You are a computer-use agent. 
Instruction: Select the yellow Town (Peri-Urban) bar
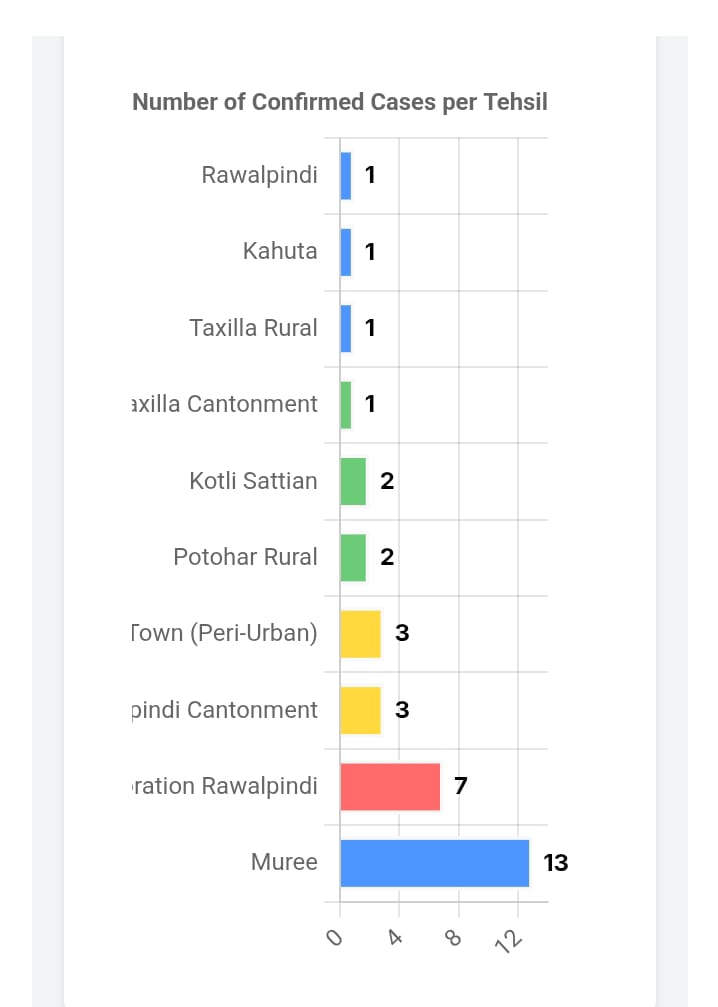point(360,634)
